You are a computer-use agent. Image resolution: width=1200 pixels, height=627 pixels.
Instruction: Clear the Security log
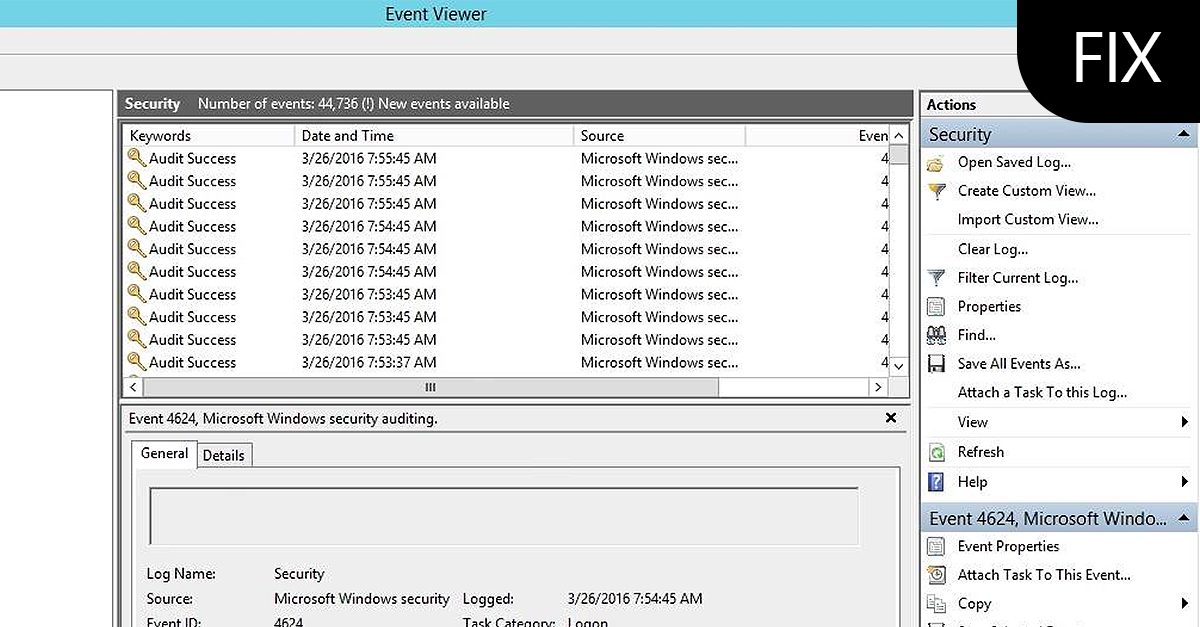coord(993,248)
